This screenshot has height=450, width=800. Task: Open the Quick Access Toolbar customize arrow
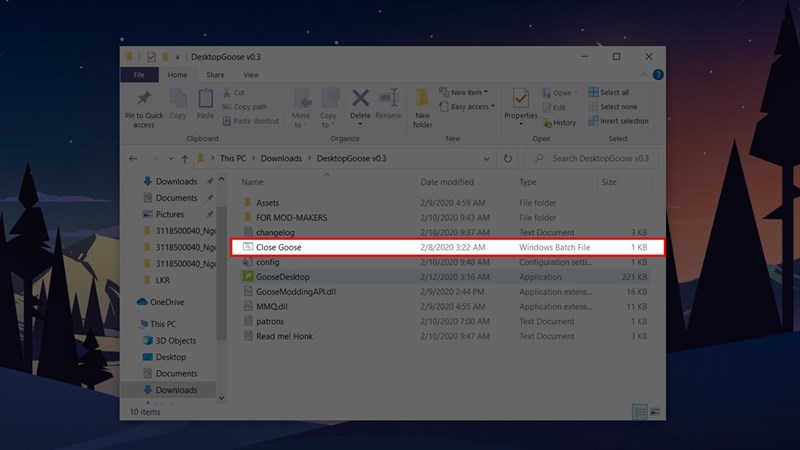tap(178, 57)
